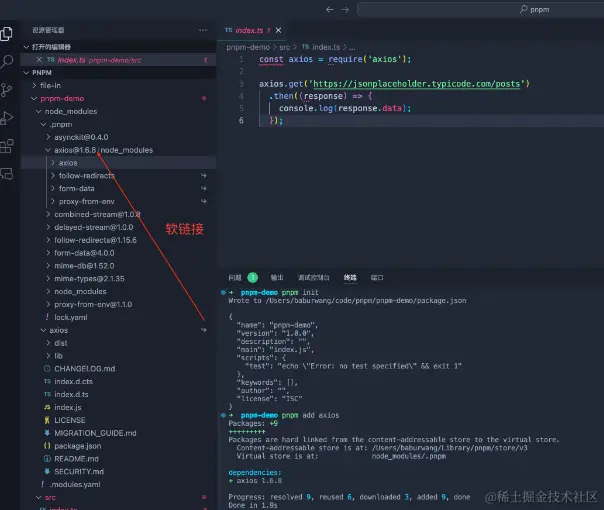Expand the follow-redirects@1.15.6 folder
The image size is (604, 510).
coord(118,240)
